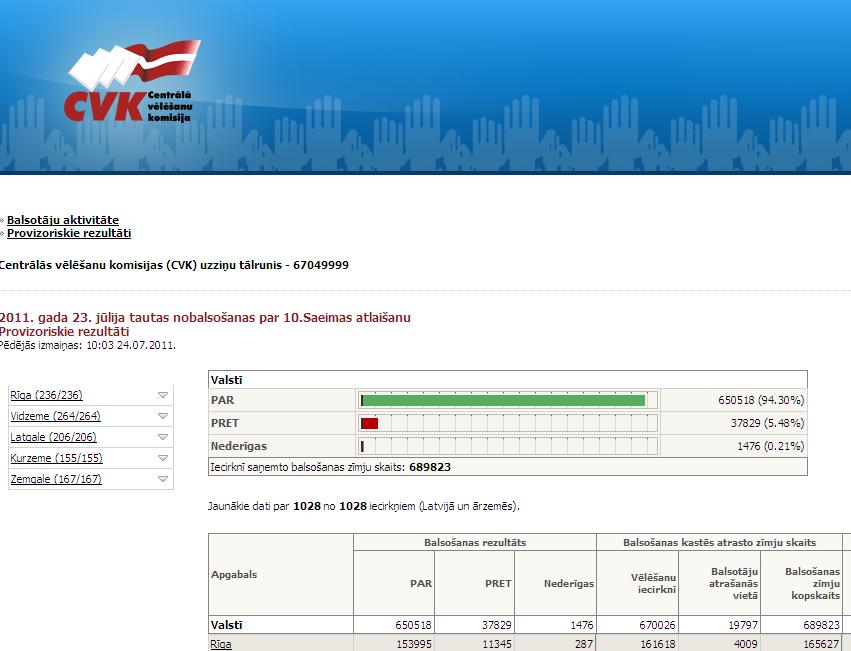This screenshot has height=651, width=851.
Task: Open the Latgale (206/206) region link
Action: (x=54, y=437)
